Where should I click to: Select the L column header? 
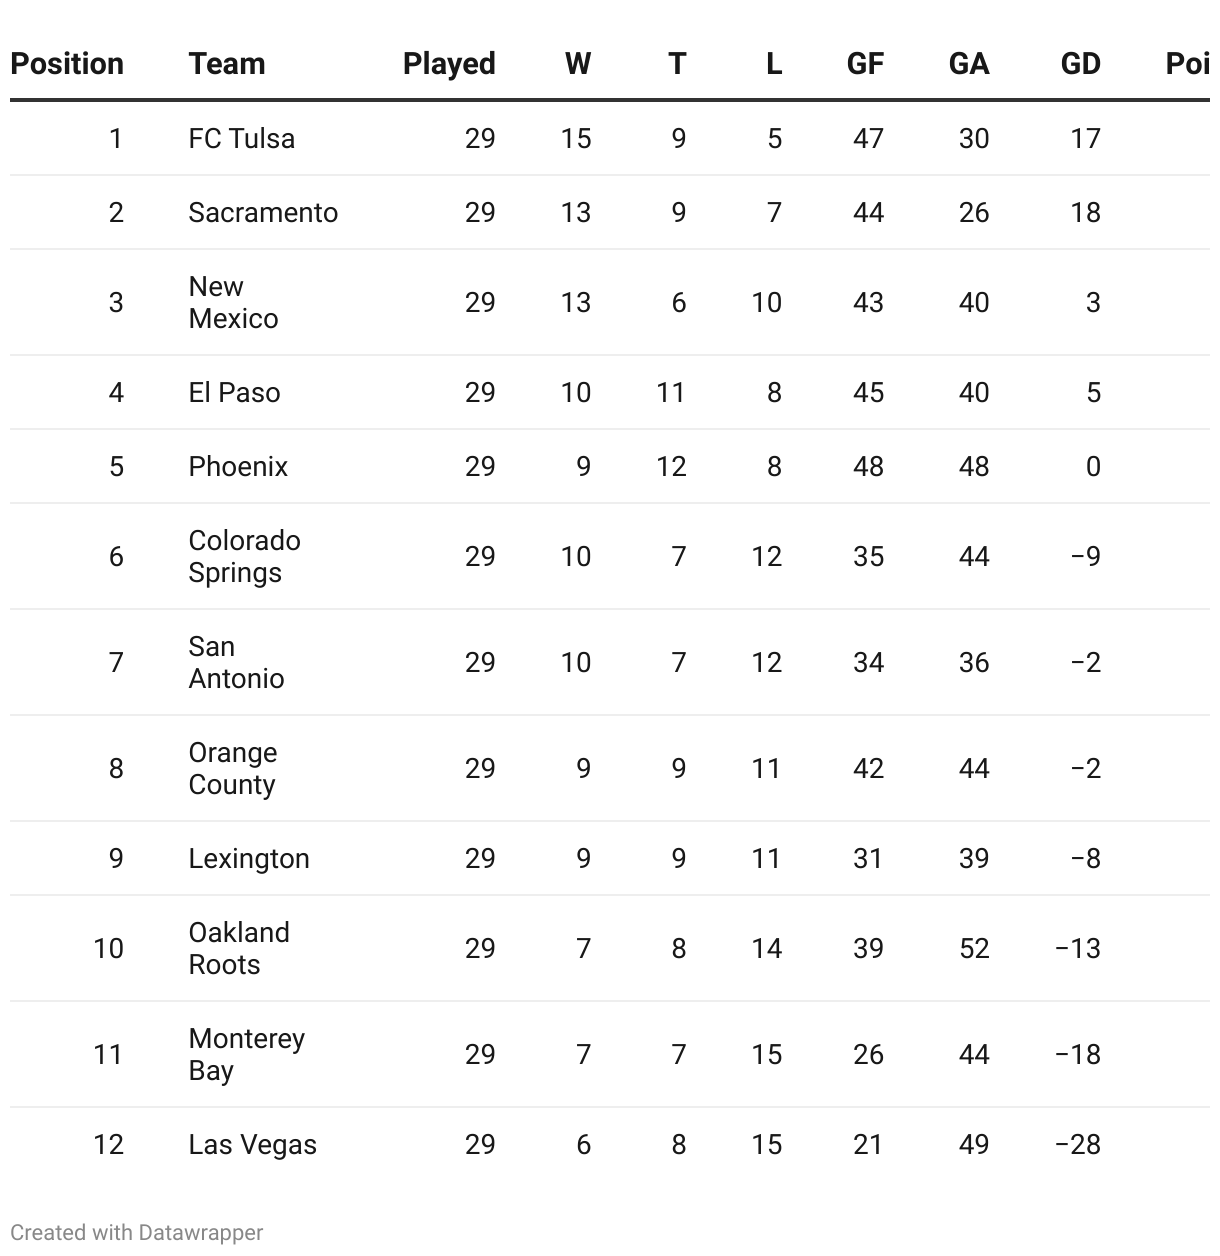tap(773, 64)
